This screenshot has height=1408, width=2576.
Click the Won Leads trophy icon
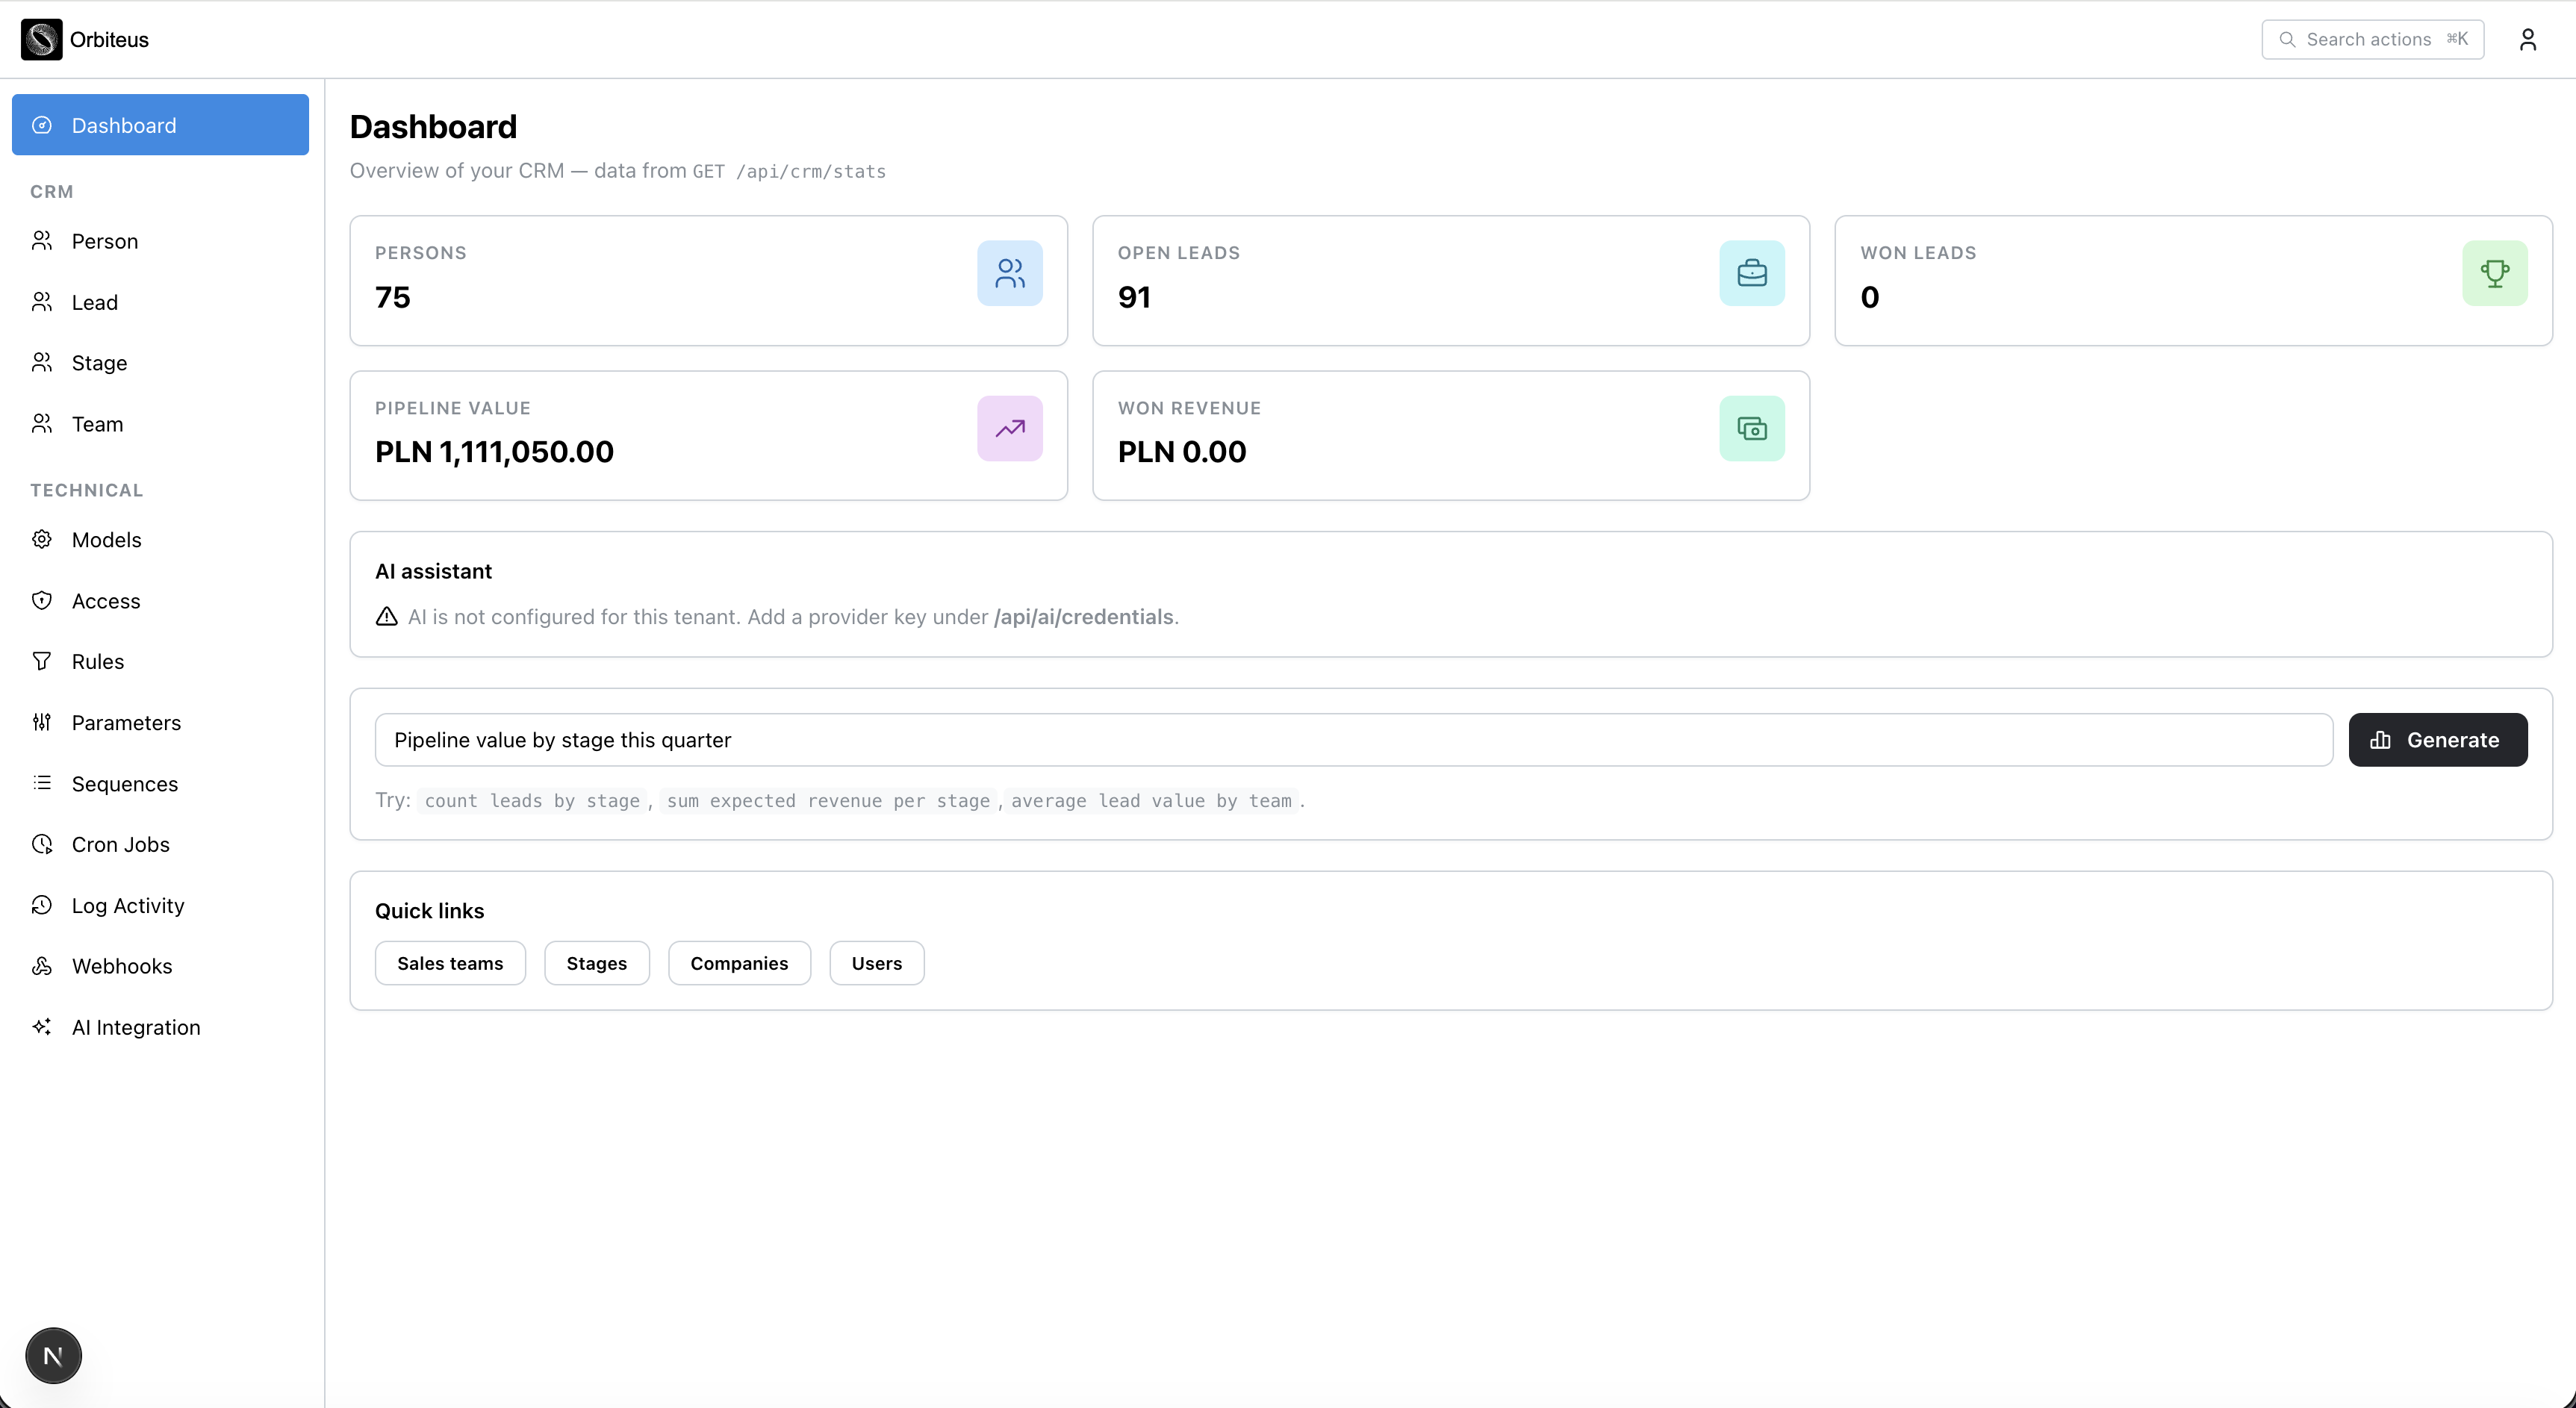pyautogui.click(x=2494, y=273)
